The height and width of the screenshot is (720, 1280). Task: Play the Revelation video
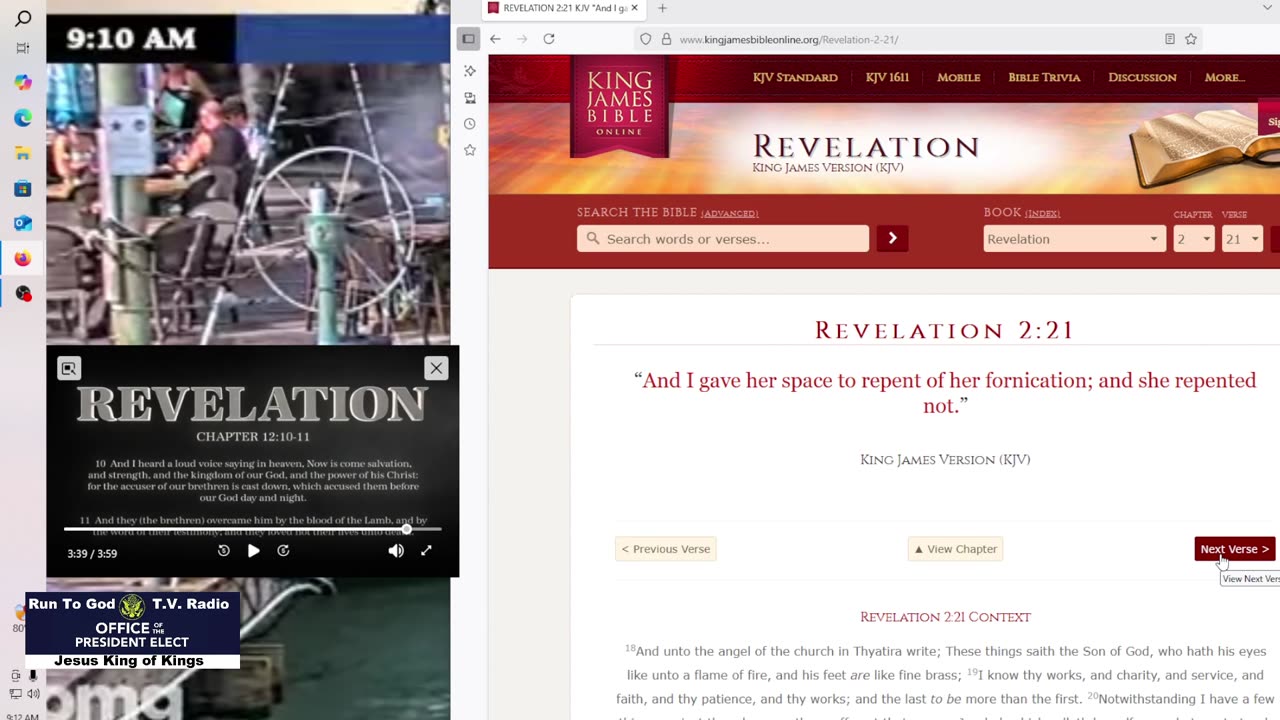[x=253, y=551]
